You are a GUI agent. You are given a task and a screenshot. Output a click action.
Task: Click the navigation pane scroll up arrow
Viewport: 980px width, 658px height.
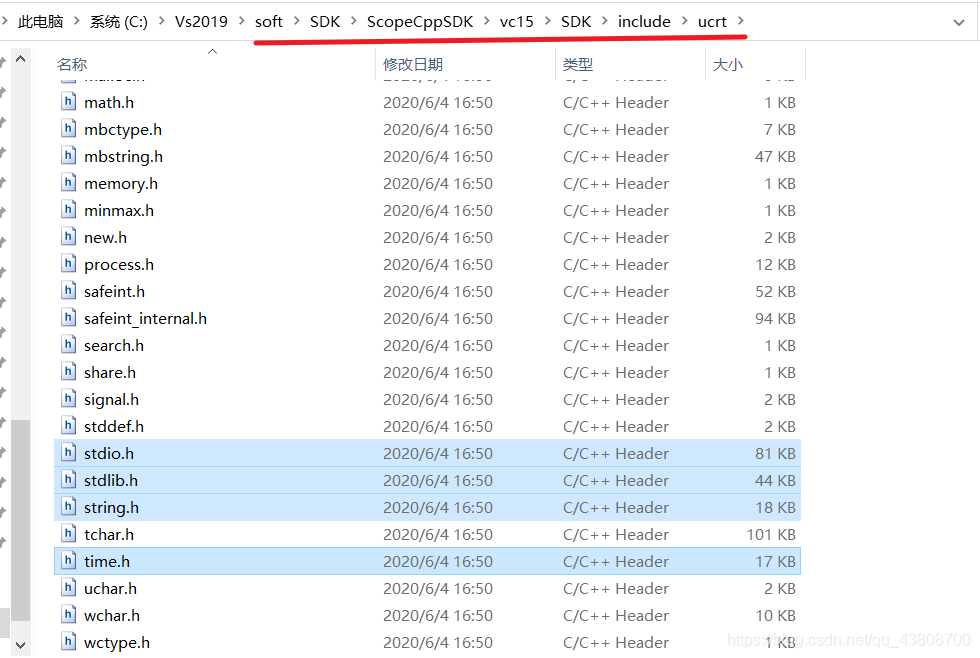point(20,59)
